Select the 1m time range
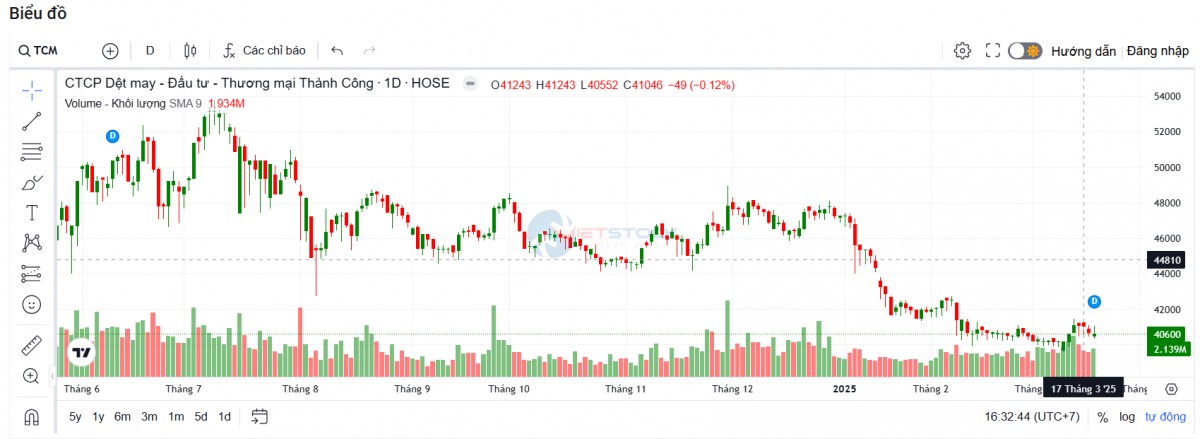 [x=175, y=417]
